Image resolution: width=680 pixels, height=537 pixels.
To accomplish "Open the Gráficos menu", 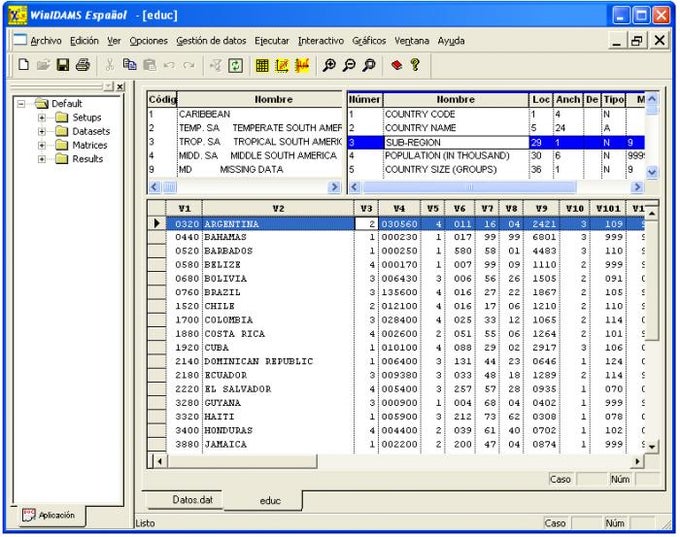I will click(x=369, y=41).
